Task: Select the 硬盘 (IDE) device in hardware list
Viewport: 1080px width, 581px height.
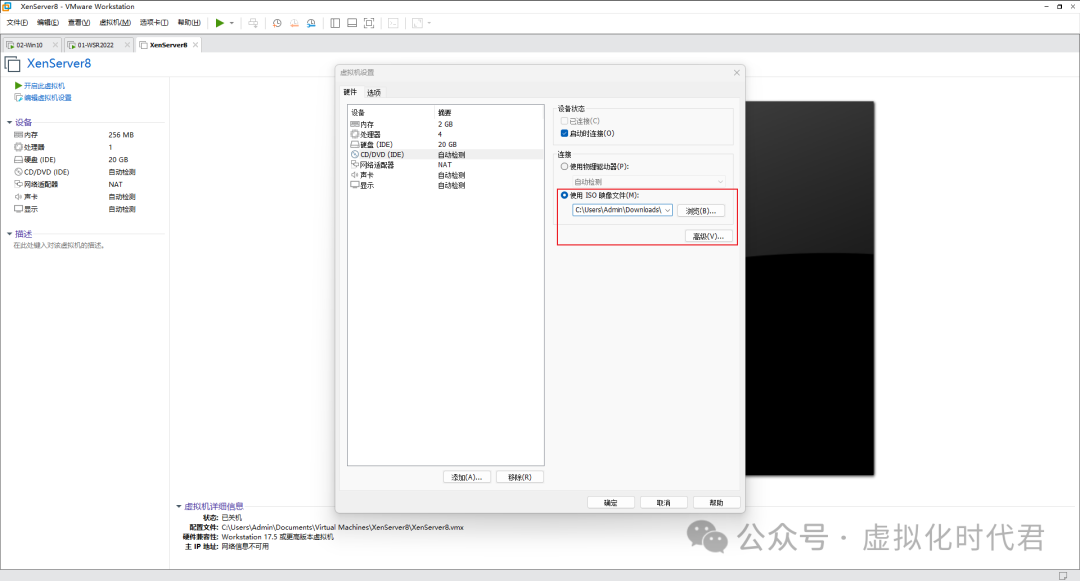Action: coord(375,144)
